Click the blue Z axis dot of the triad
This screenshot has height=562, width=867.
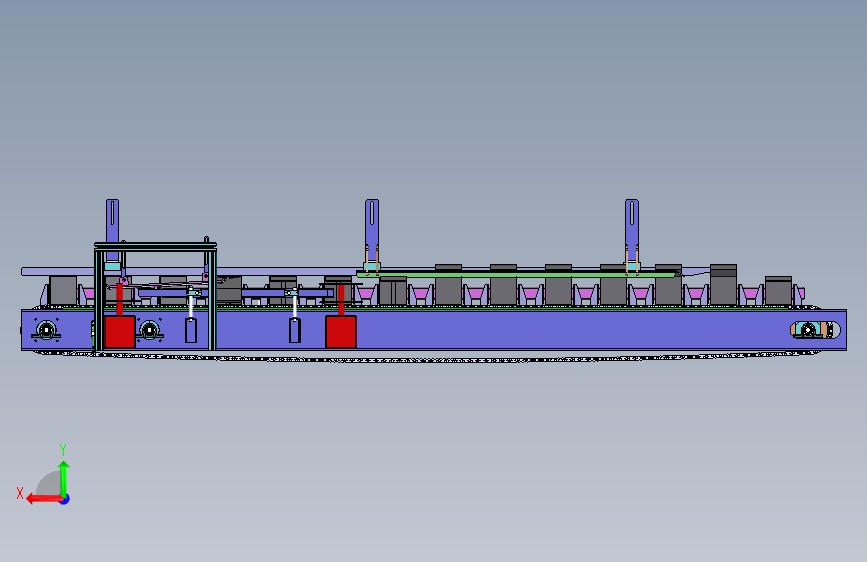point(65,499)
